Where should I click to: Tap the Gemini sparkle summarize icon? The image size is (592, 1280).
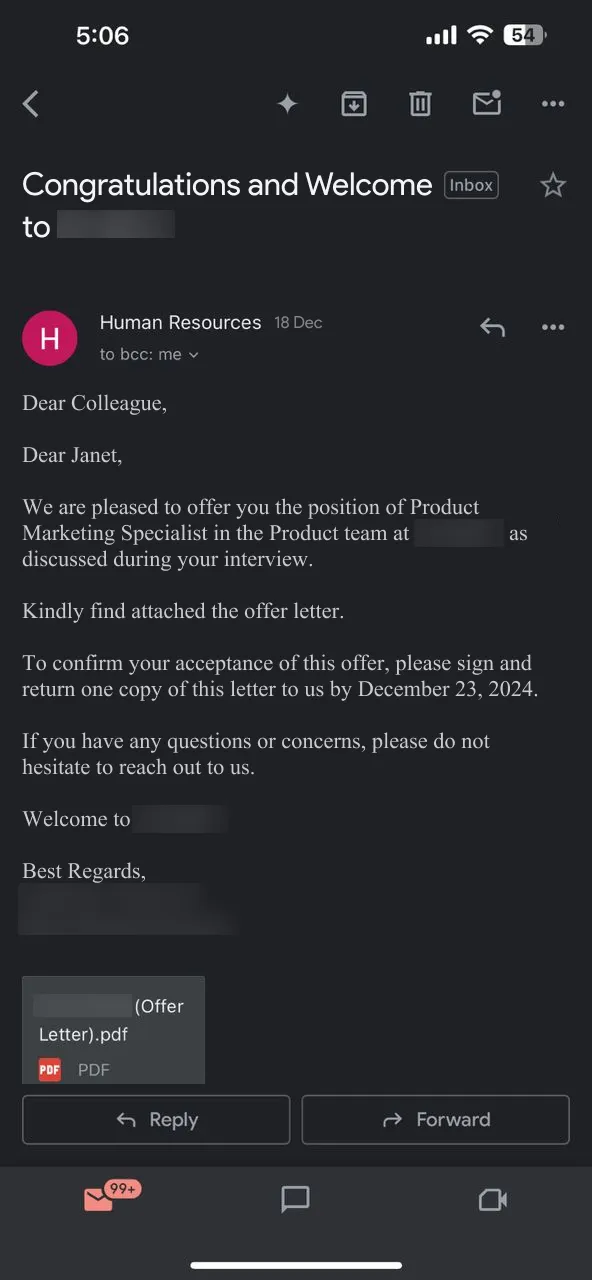click(x=287, y=103)
